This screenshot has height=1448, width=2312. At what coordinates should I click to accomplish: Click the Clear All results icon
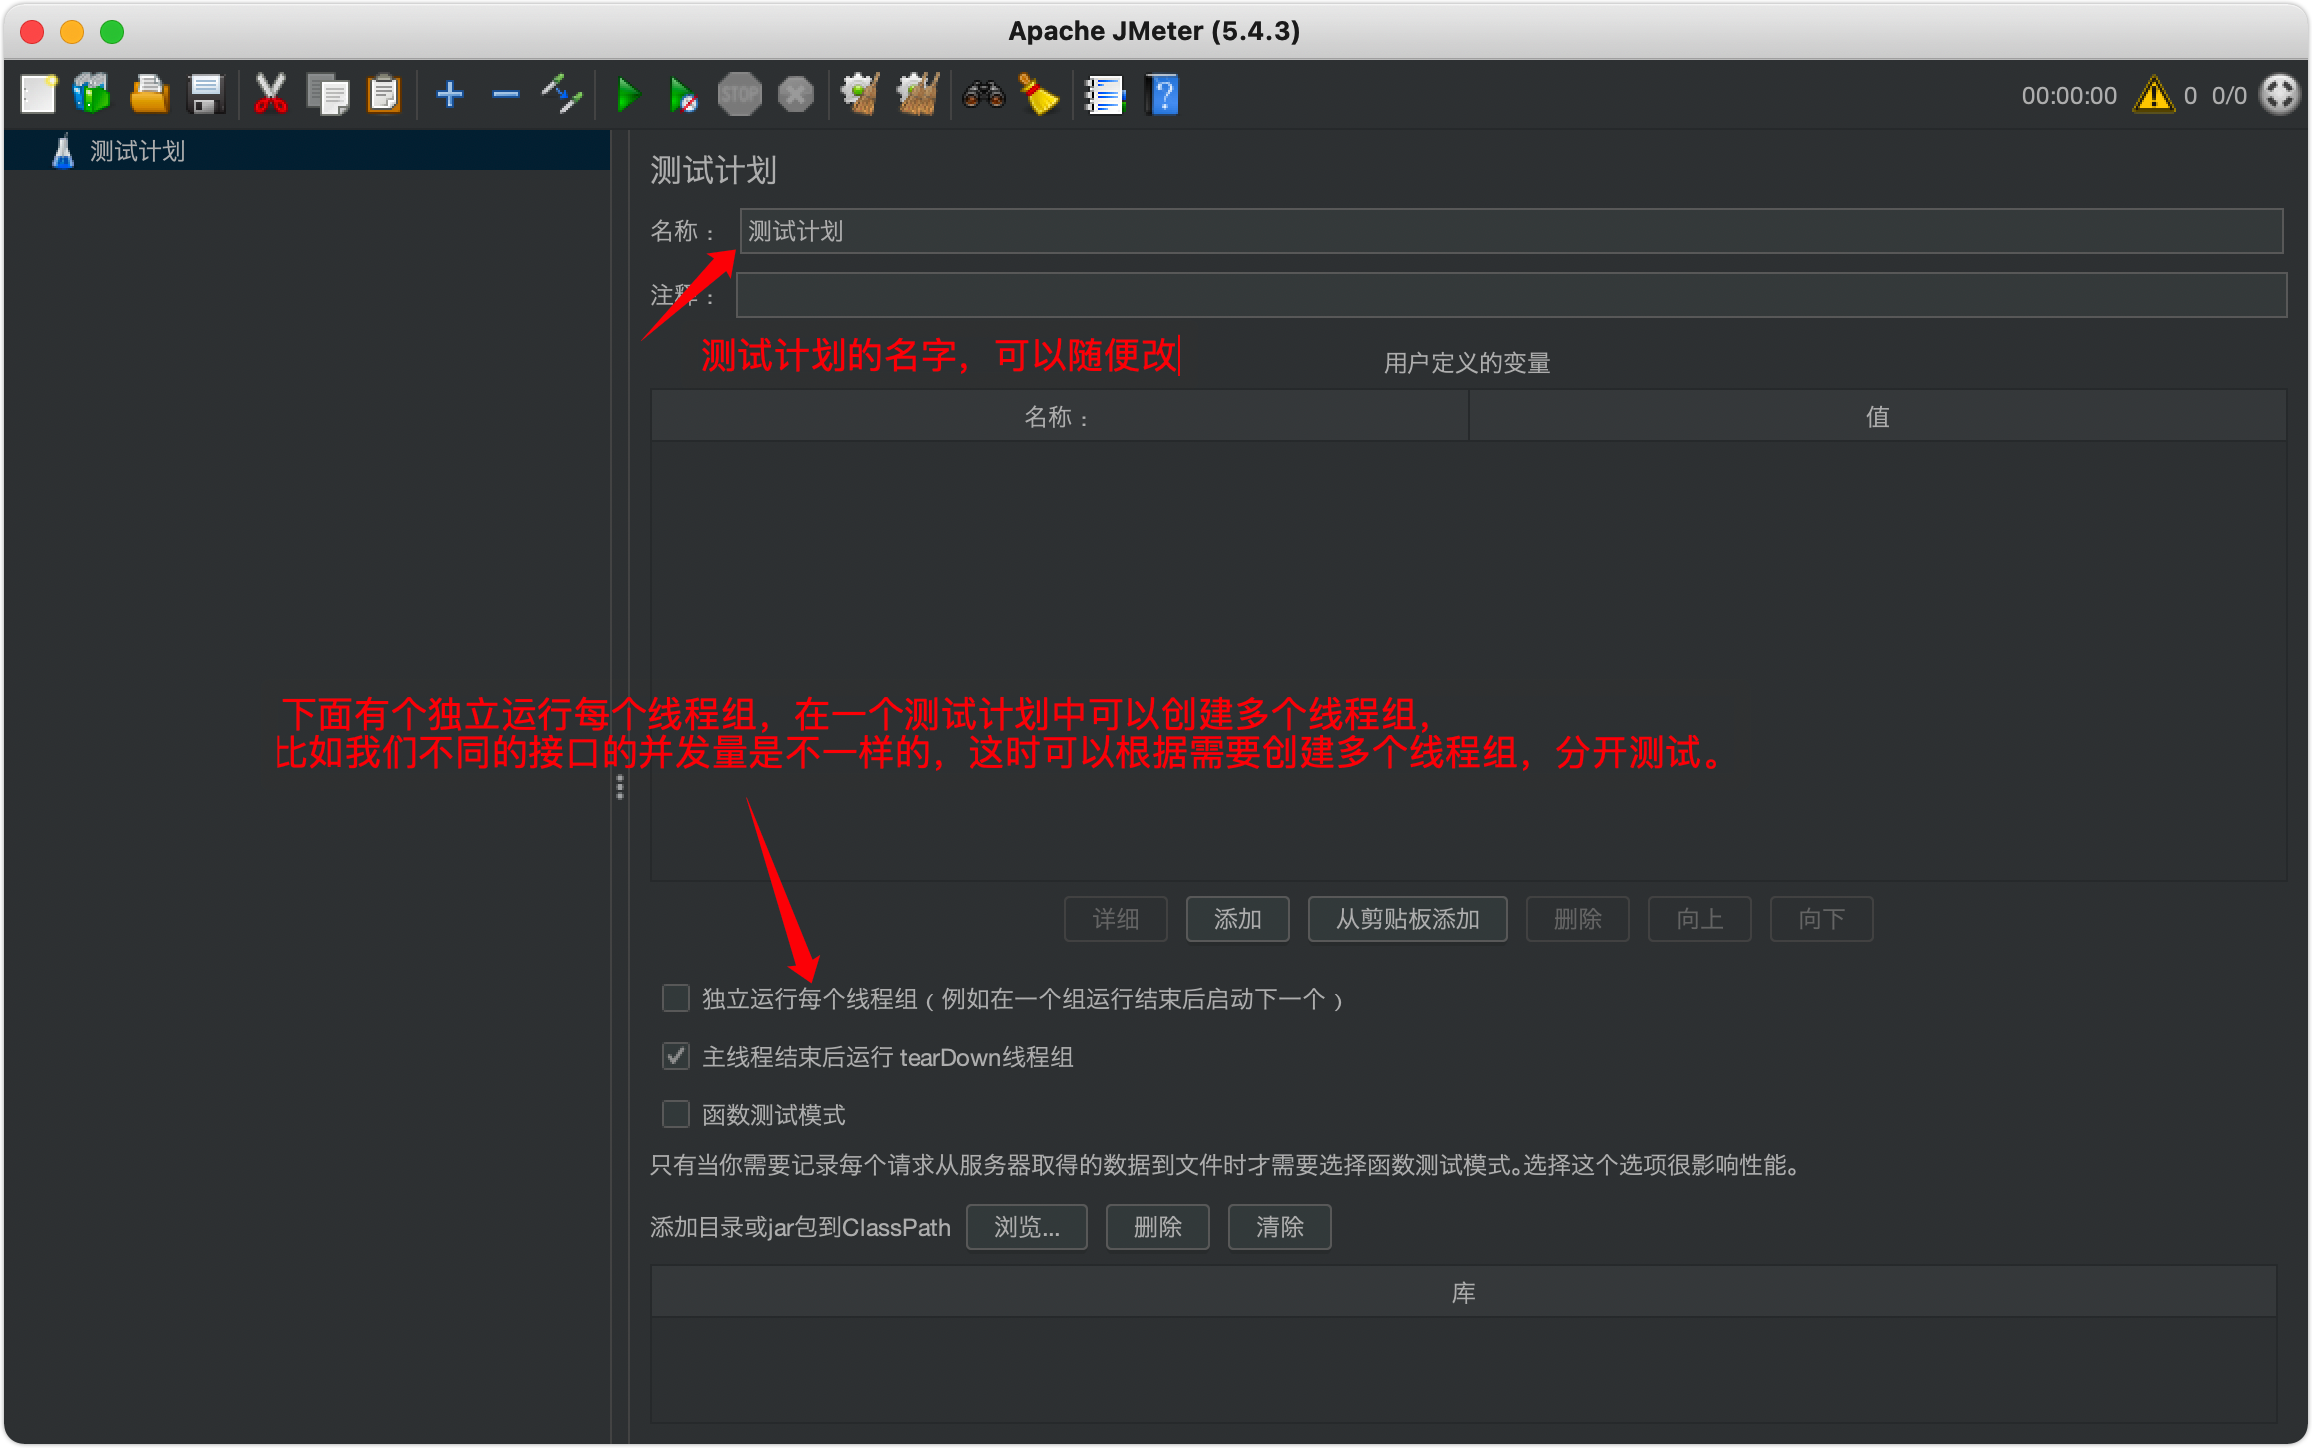click(918, 95)
